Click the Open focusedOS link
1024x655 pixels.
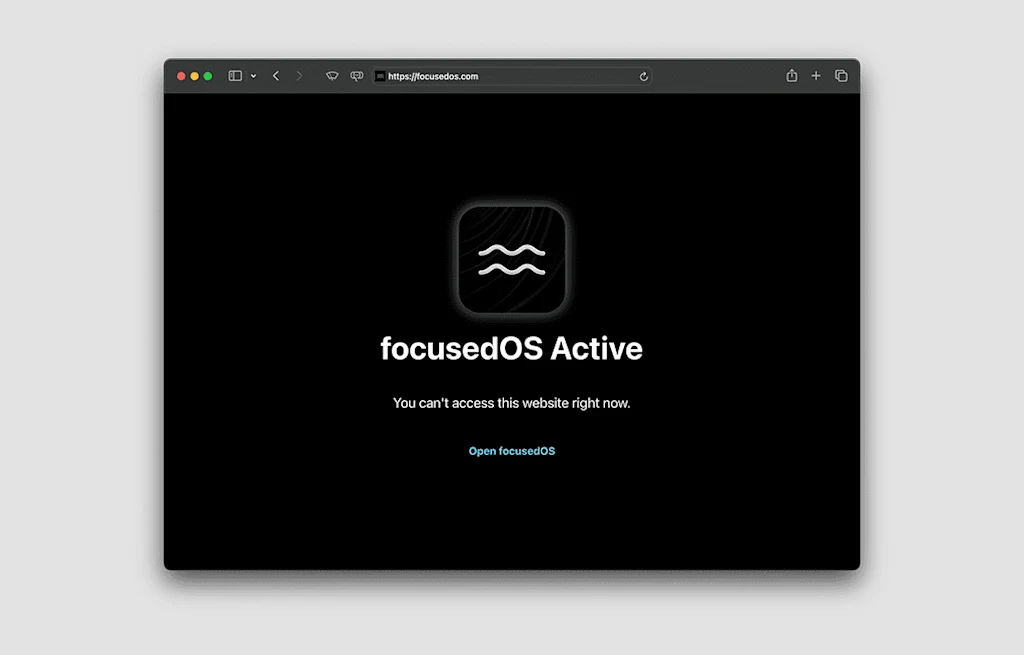[x=512, y=451]
